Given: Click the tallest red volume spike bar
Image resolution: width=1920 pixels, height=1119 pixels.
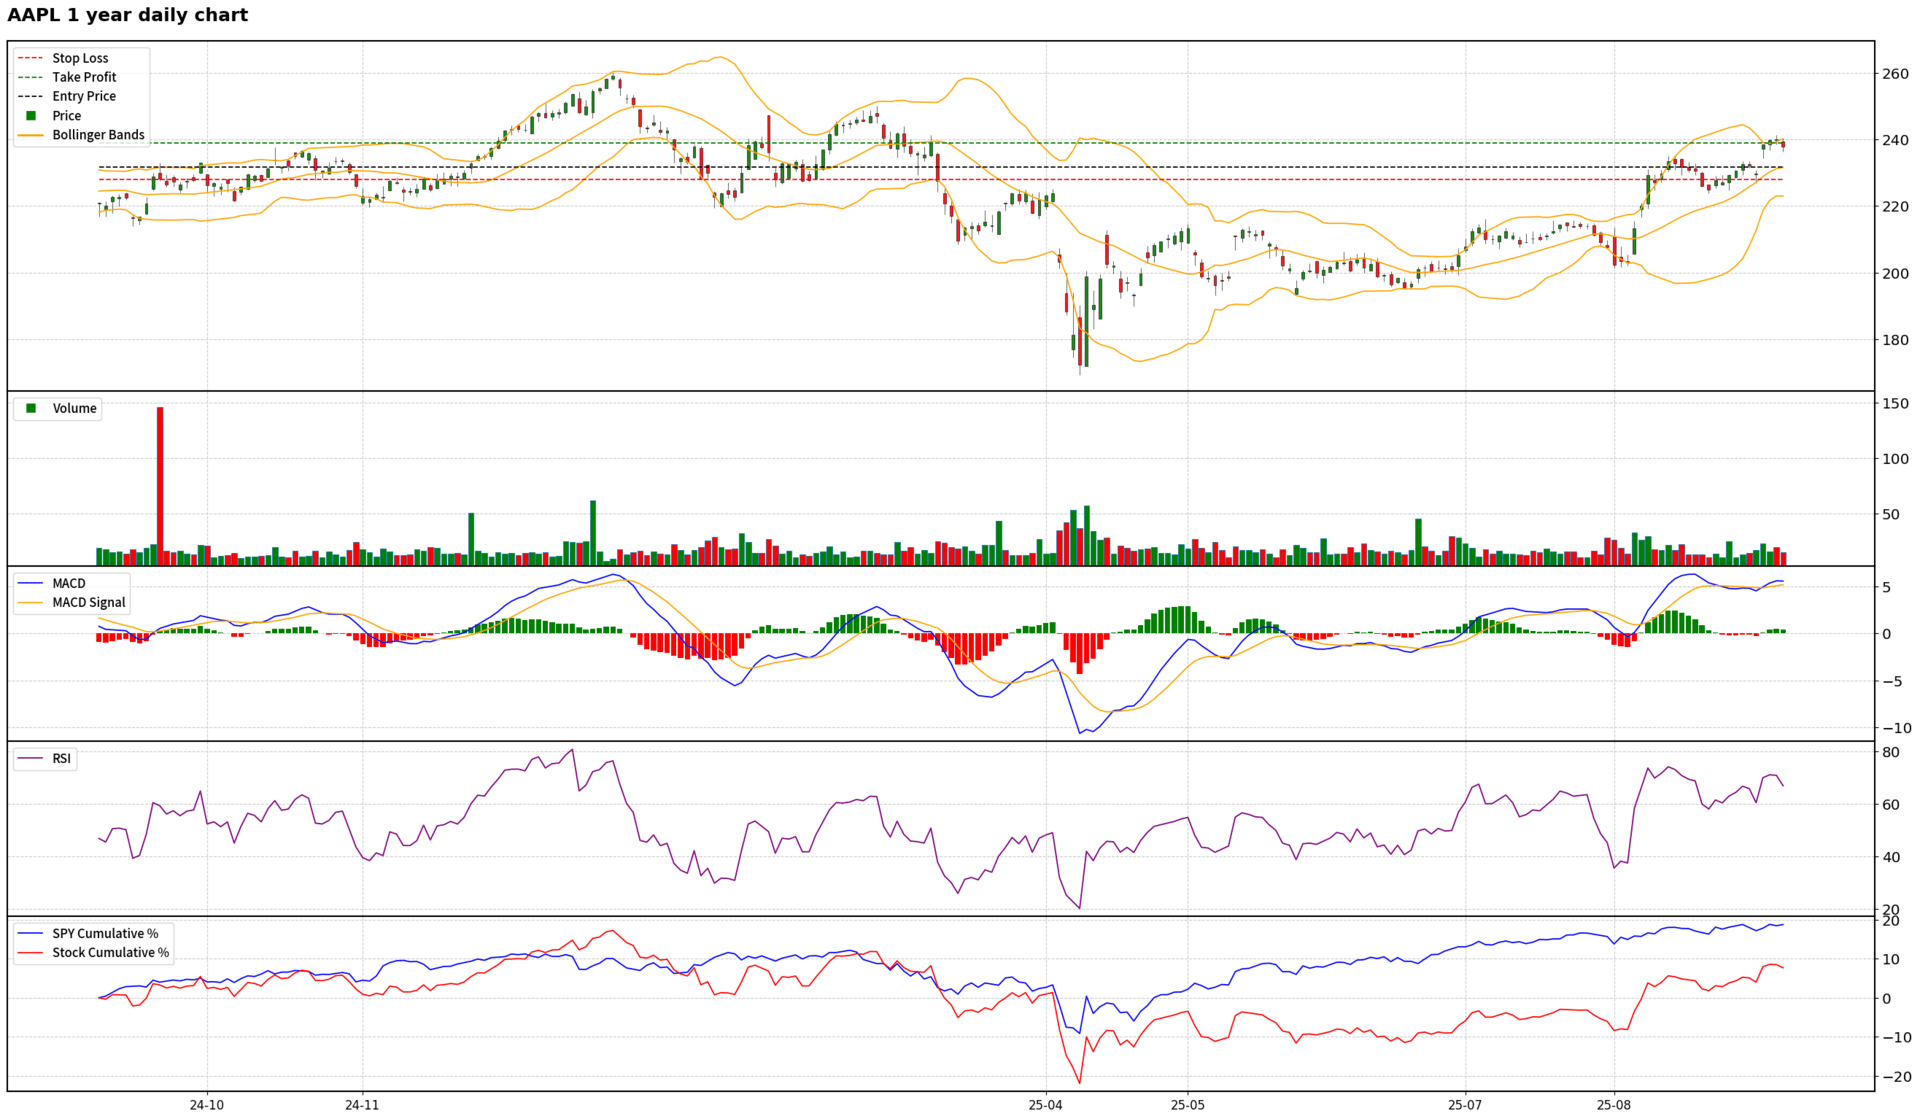Looking at the screenshot, I should pyautogui.click(x=160, y=485).
